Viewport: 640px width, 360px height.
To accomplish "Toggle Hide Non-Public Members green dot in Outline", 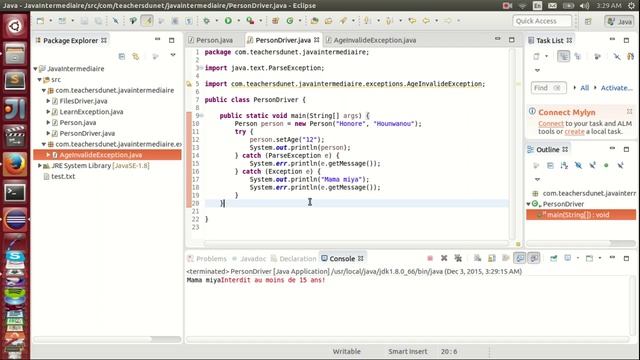I will point(606,165).
